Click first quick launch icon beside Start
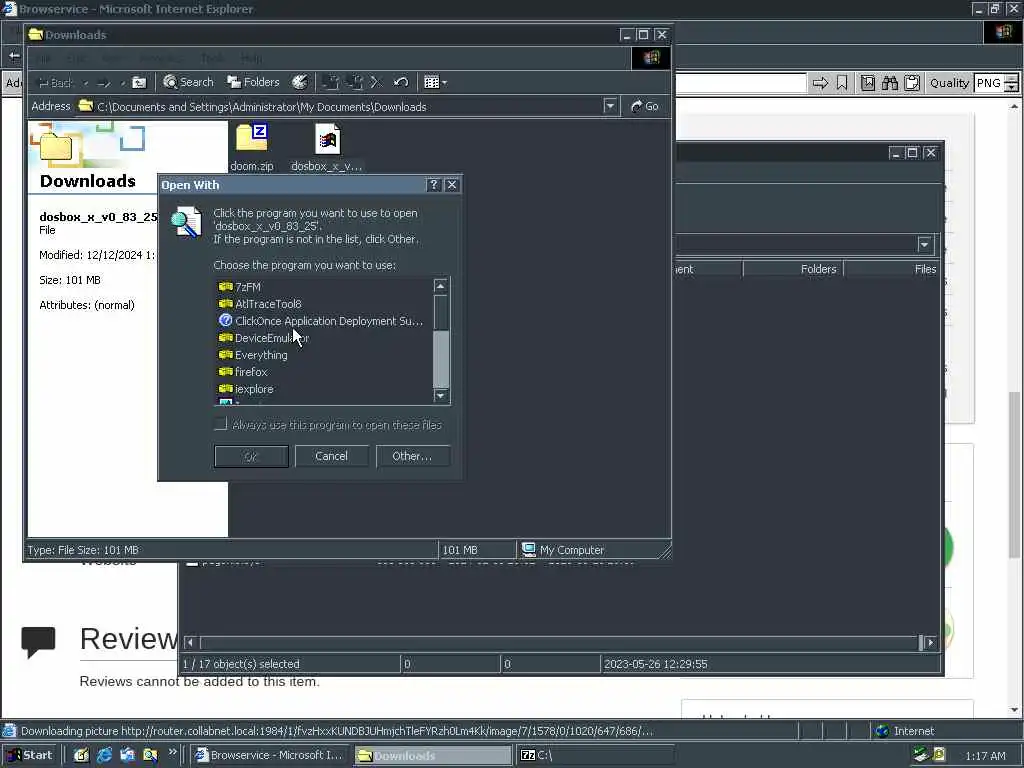Image resolution: width=1024 pixels, height=768 pixels. (x=81, y=756)
